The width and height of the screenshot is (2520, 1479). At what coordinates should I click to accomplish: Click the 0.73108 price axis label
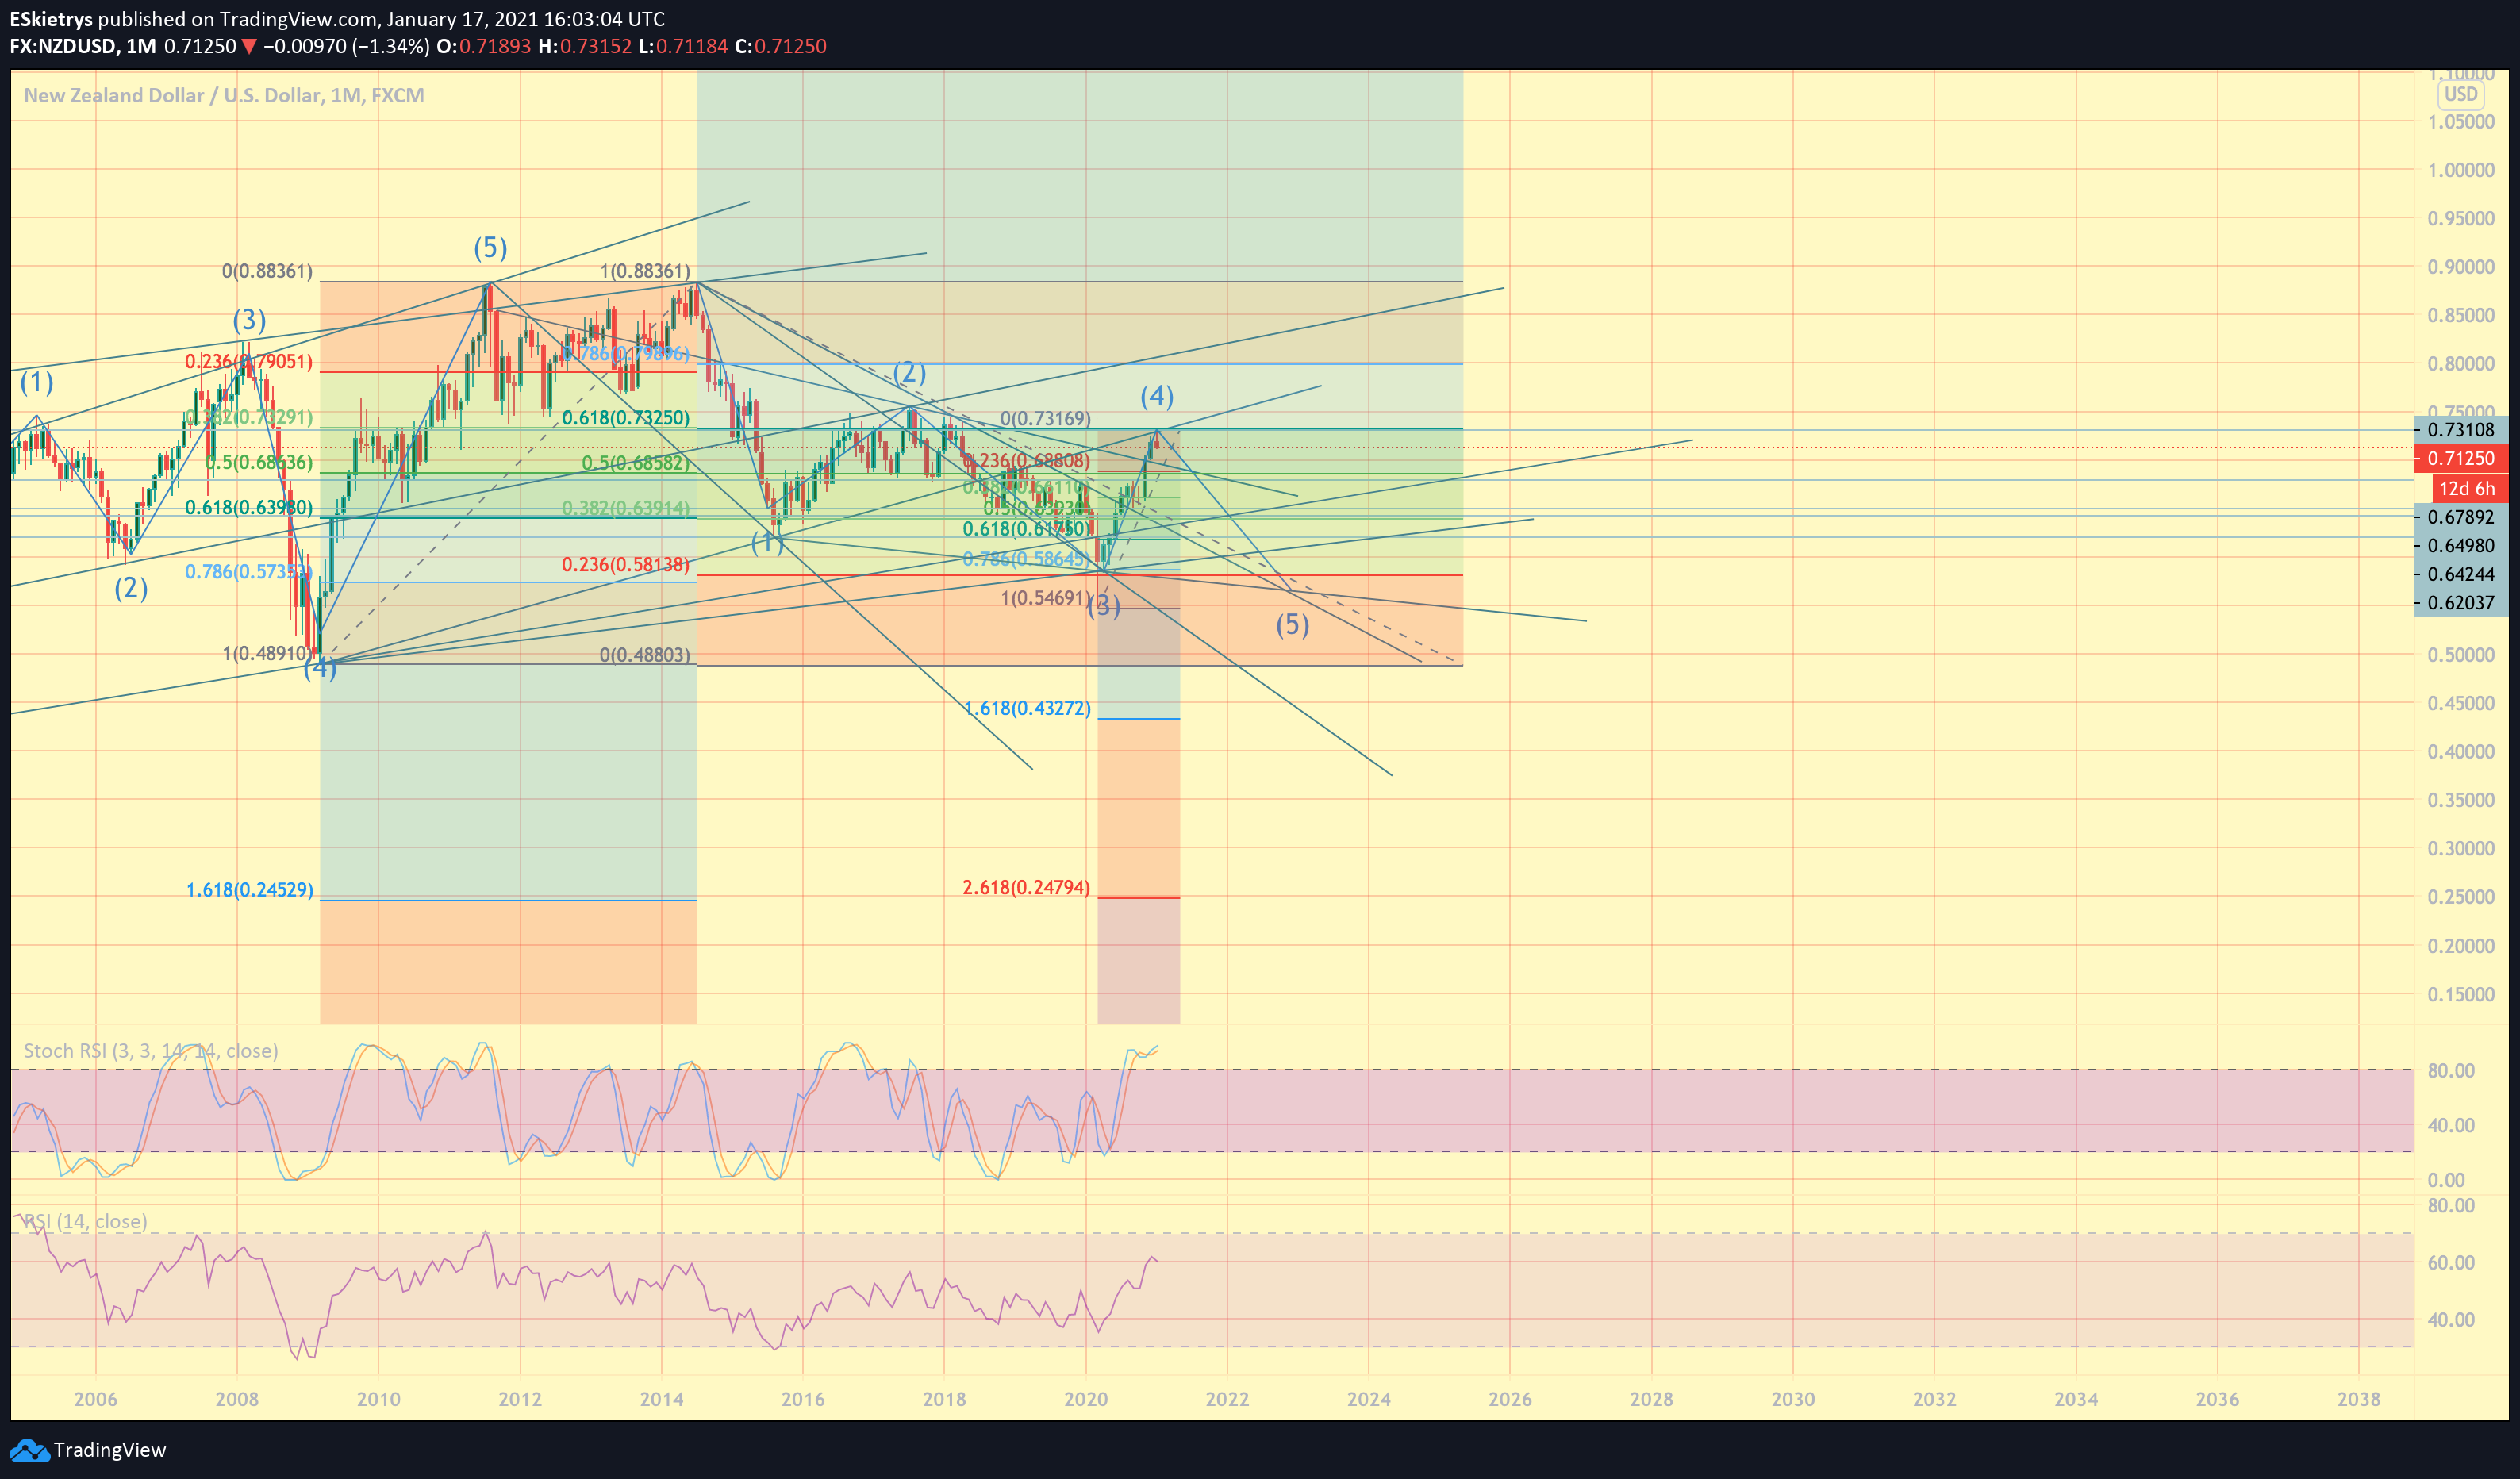(x=2461, y=430)
